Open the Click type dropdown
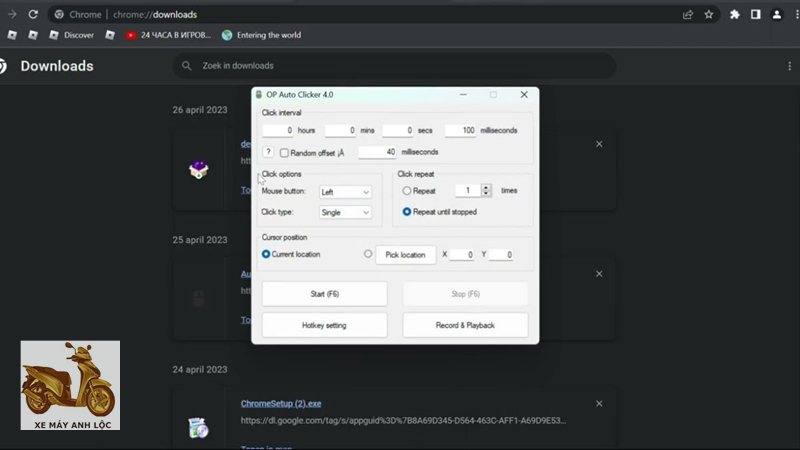Viewport: 800px width, 450px height. pyautogui.click(x=345, y=212)
